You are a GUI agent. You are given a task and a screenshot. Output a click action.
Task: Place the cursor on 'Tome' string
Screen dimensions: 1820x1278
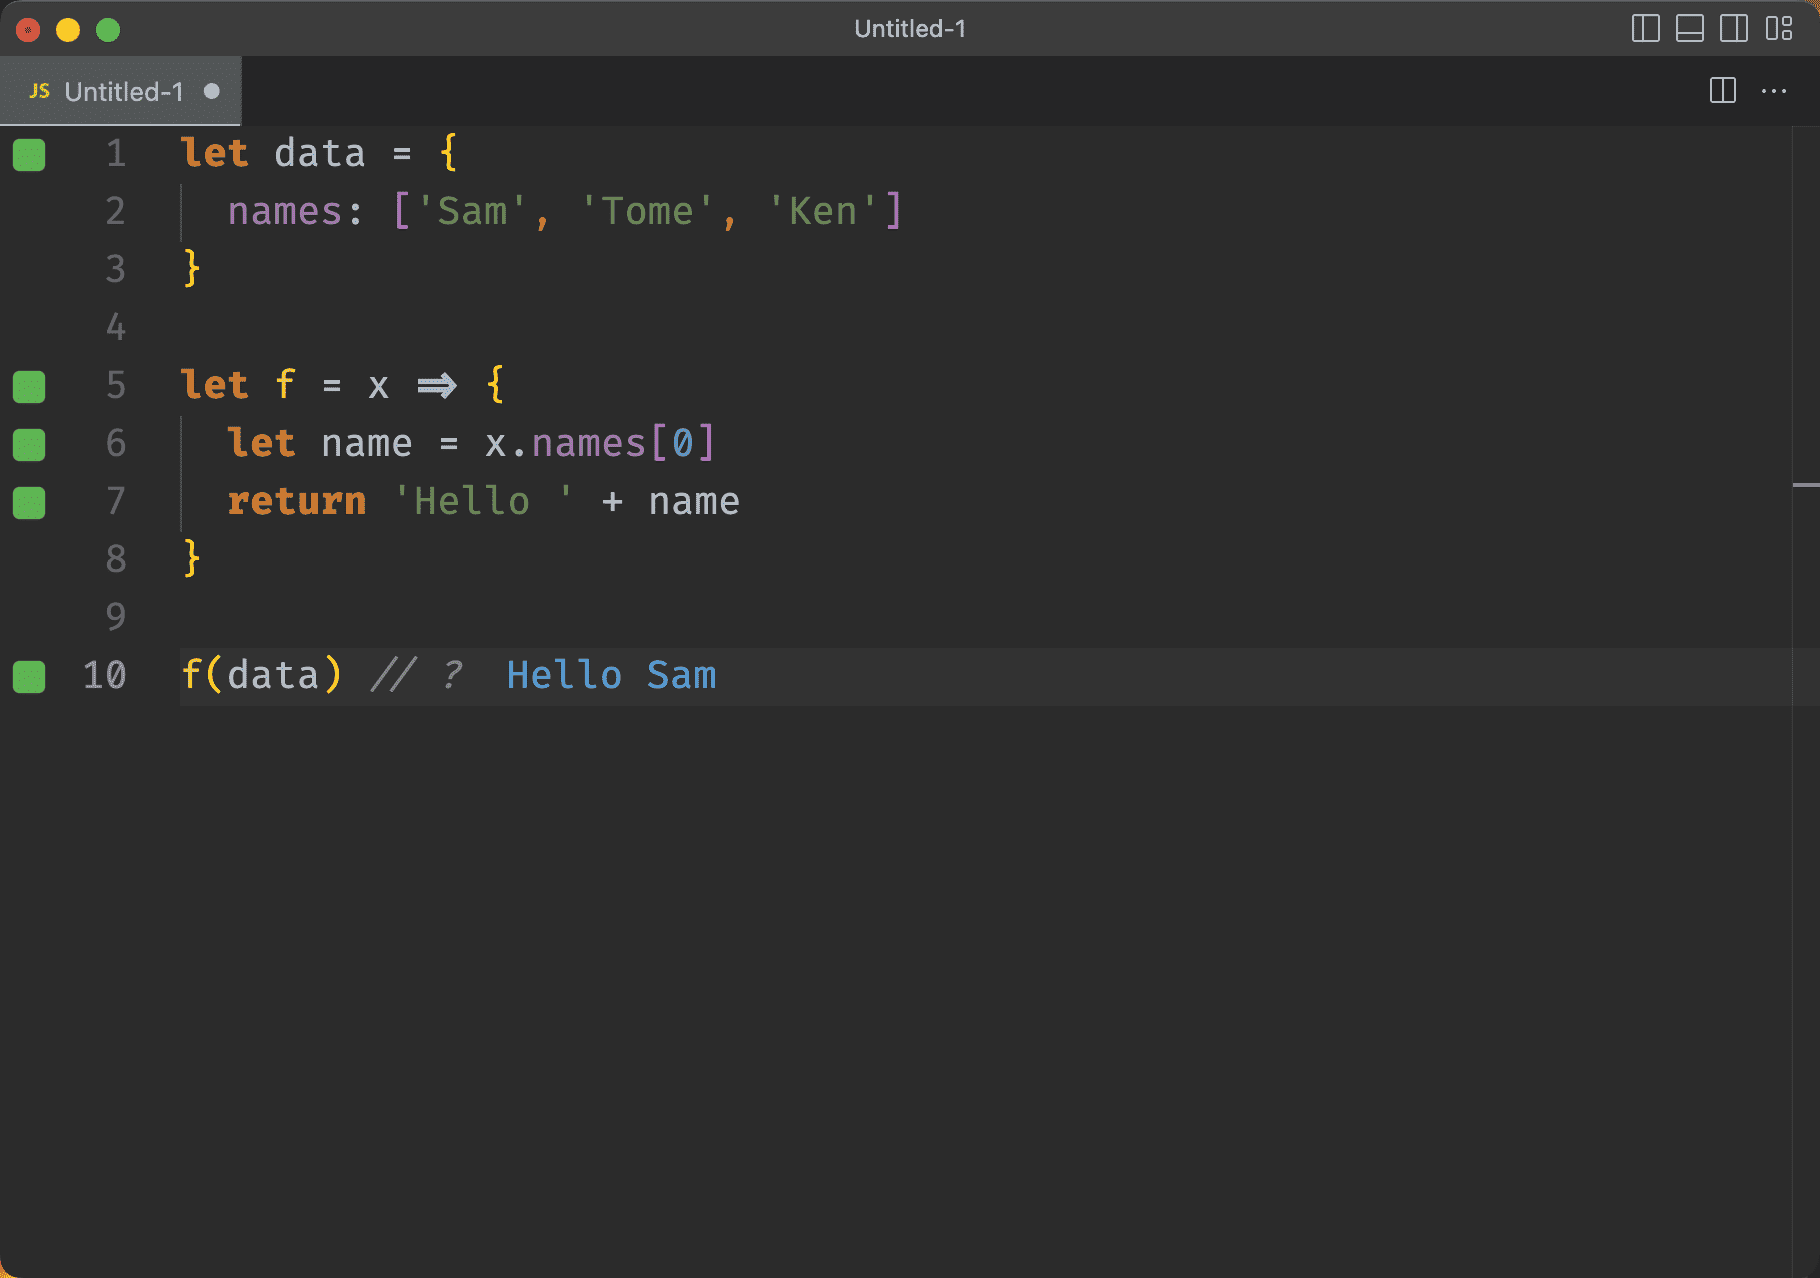(x=647, y=211)
